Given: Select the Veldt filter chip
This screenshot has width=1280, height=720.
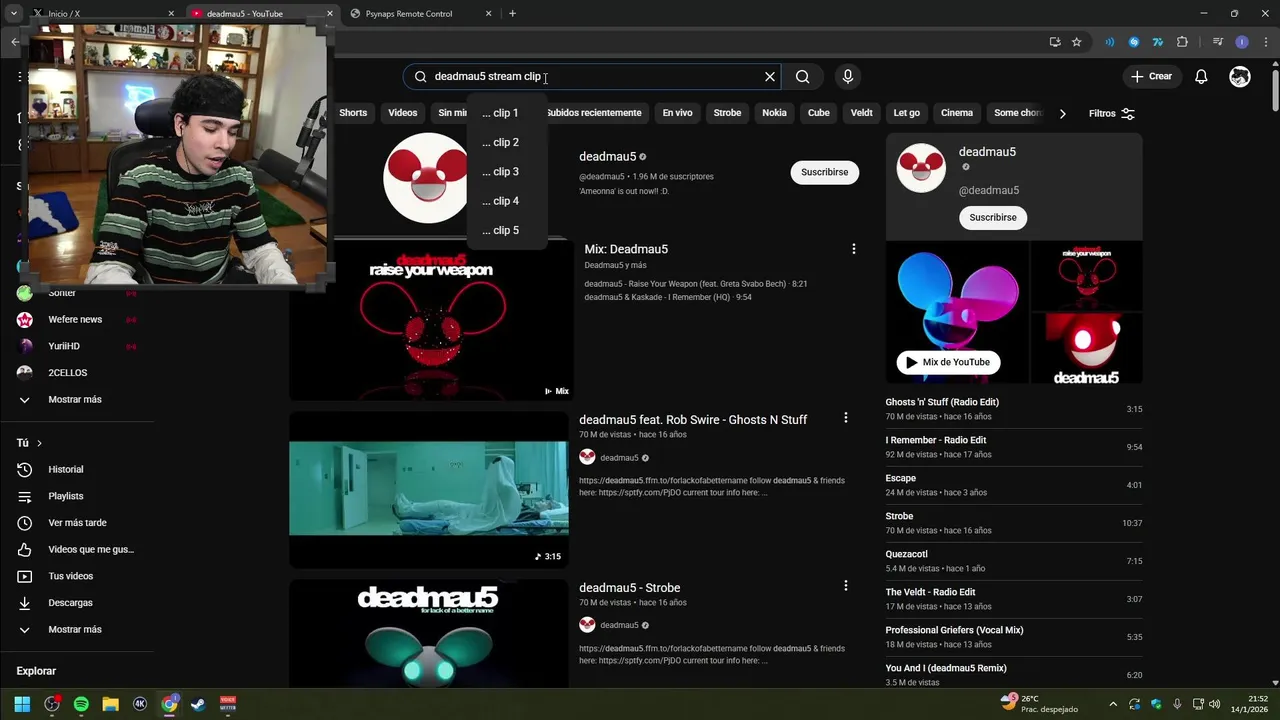Looking at the screenshot, I should click(862, 113).
